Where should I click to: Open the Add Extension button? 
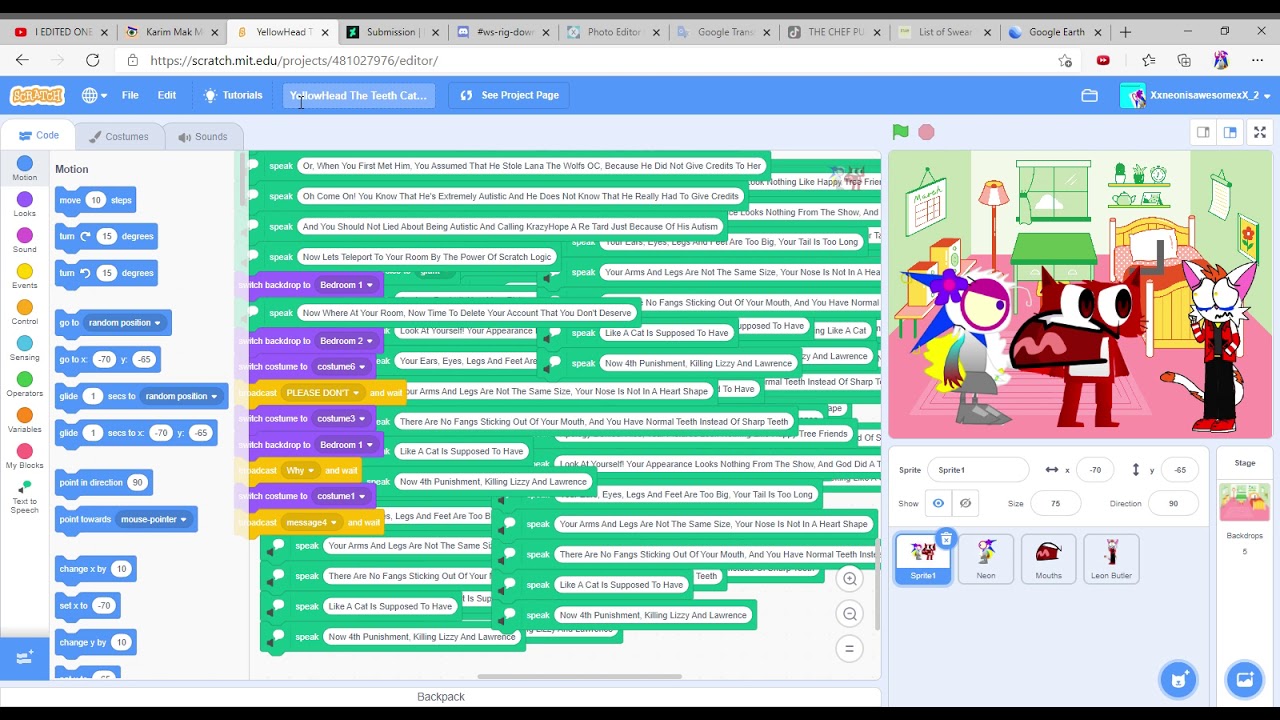(24, 657)
